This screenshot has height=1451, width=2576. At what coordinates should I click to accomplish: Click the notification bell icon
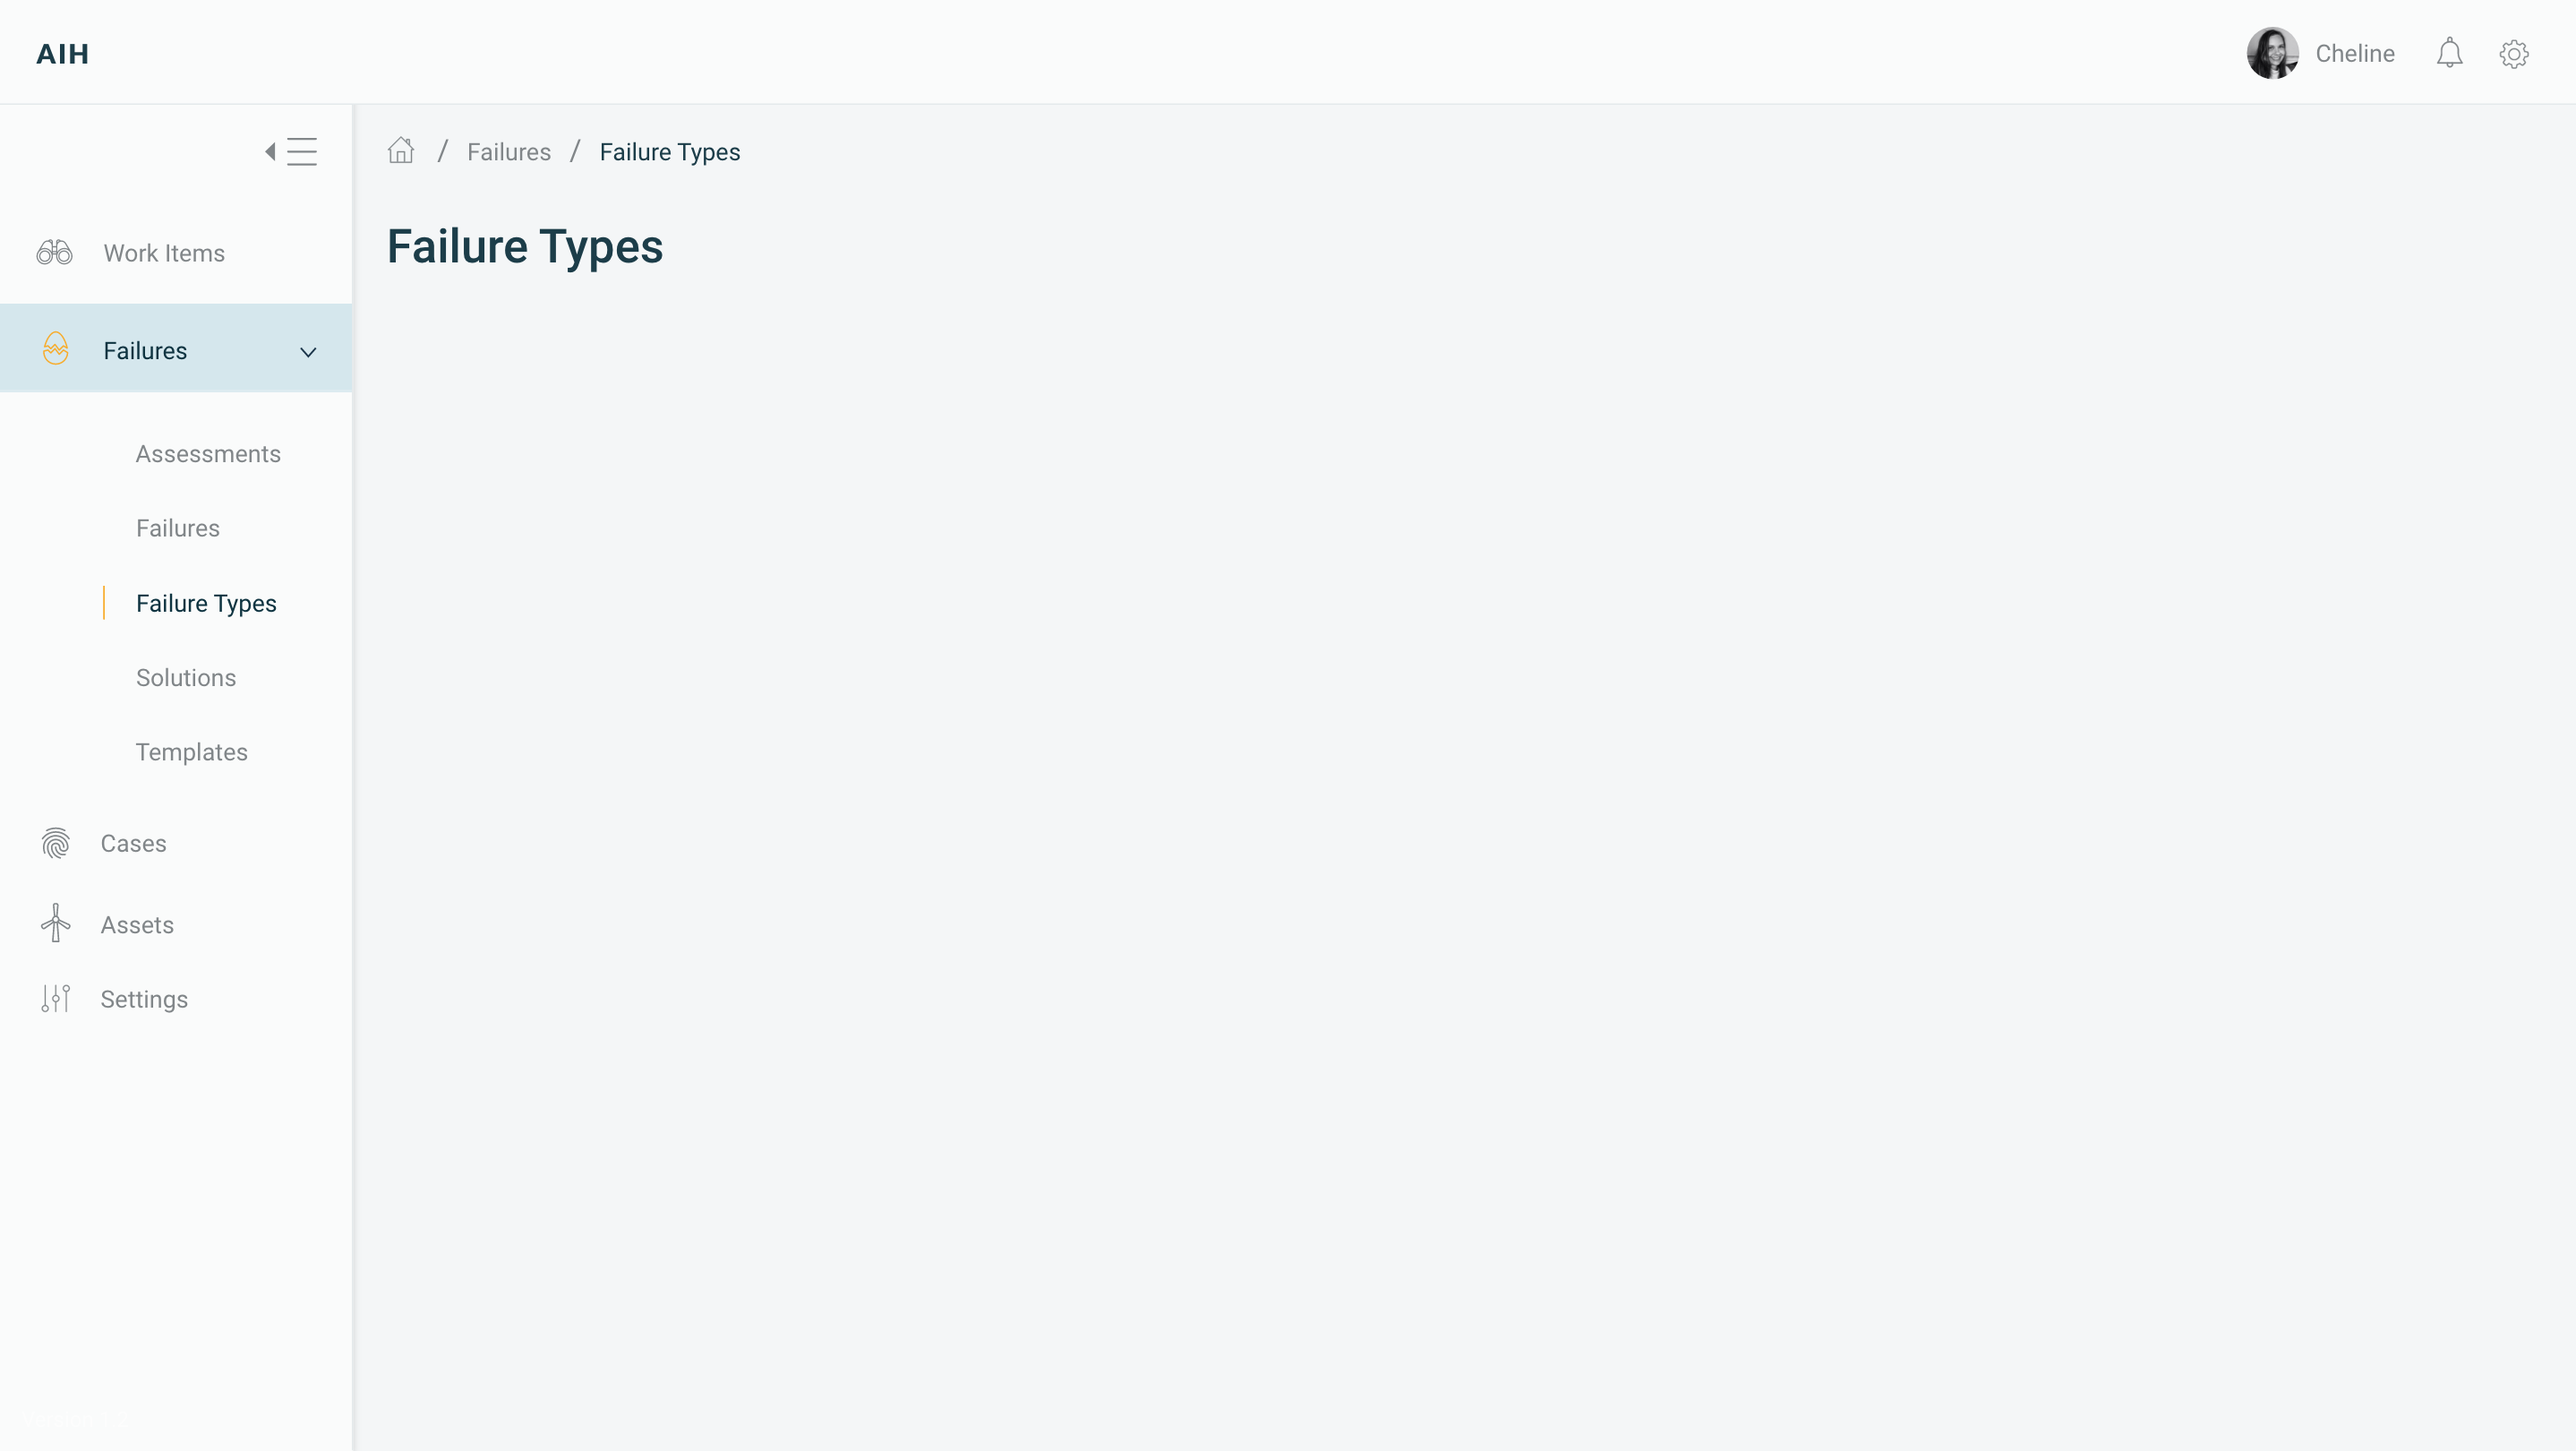coord(2449,53)
